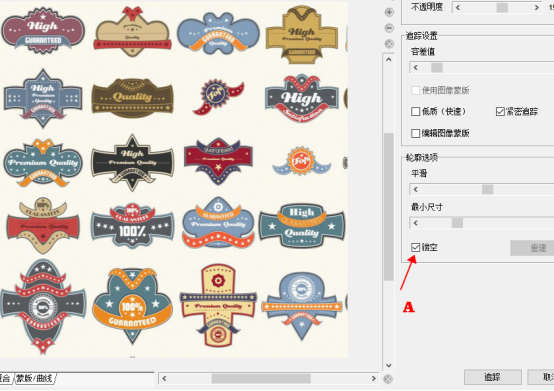Click the navigator icon beside horizontal scrollbar
This screenshot has width=554, height=391.
click(x=388, y=379)
